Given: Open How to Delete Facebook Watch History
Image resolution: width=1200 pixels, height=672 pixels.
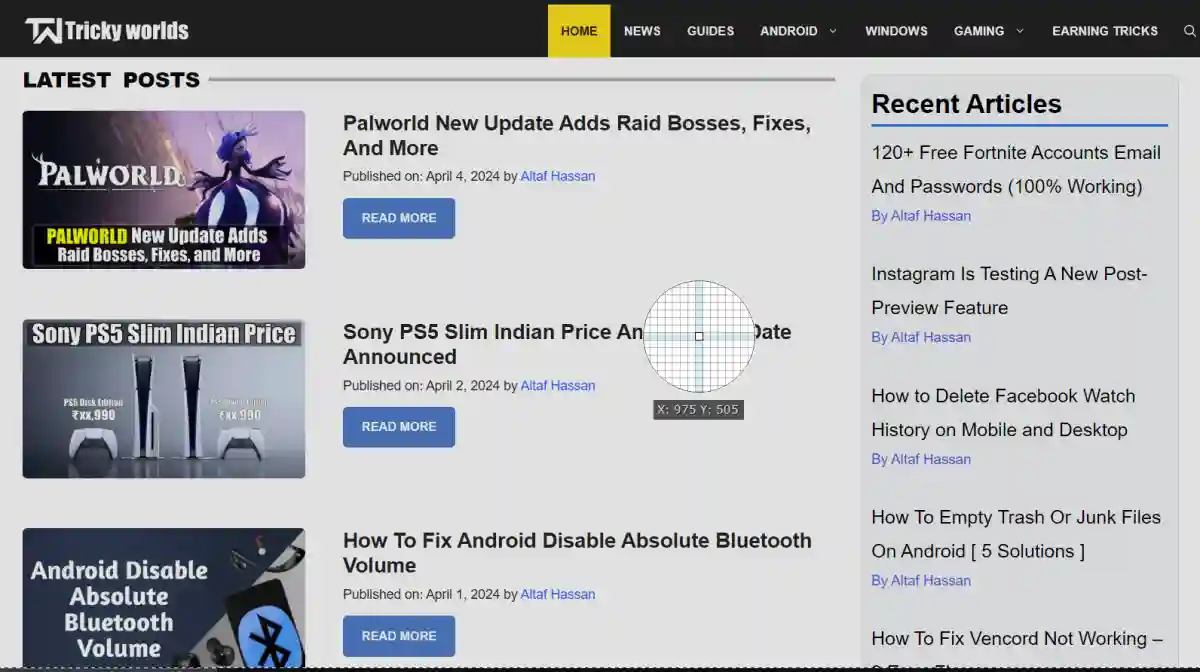Looking at the screenshot, I should click(1002, 412).
